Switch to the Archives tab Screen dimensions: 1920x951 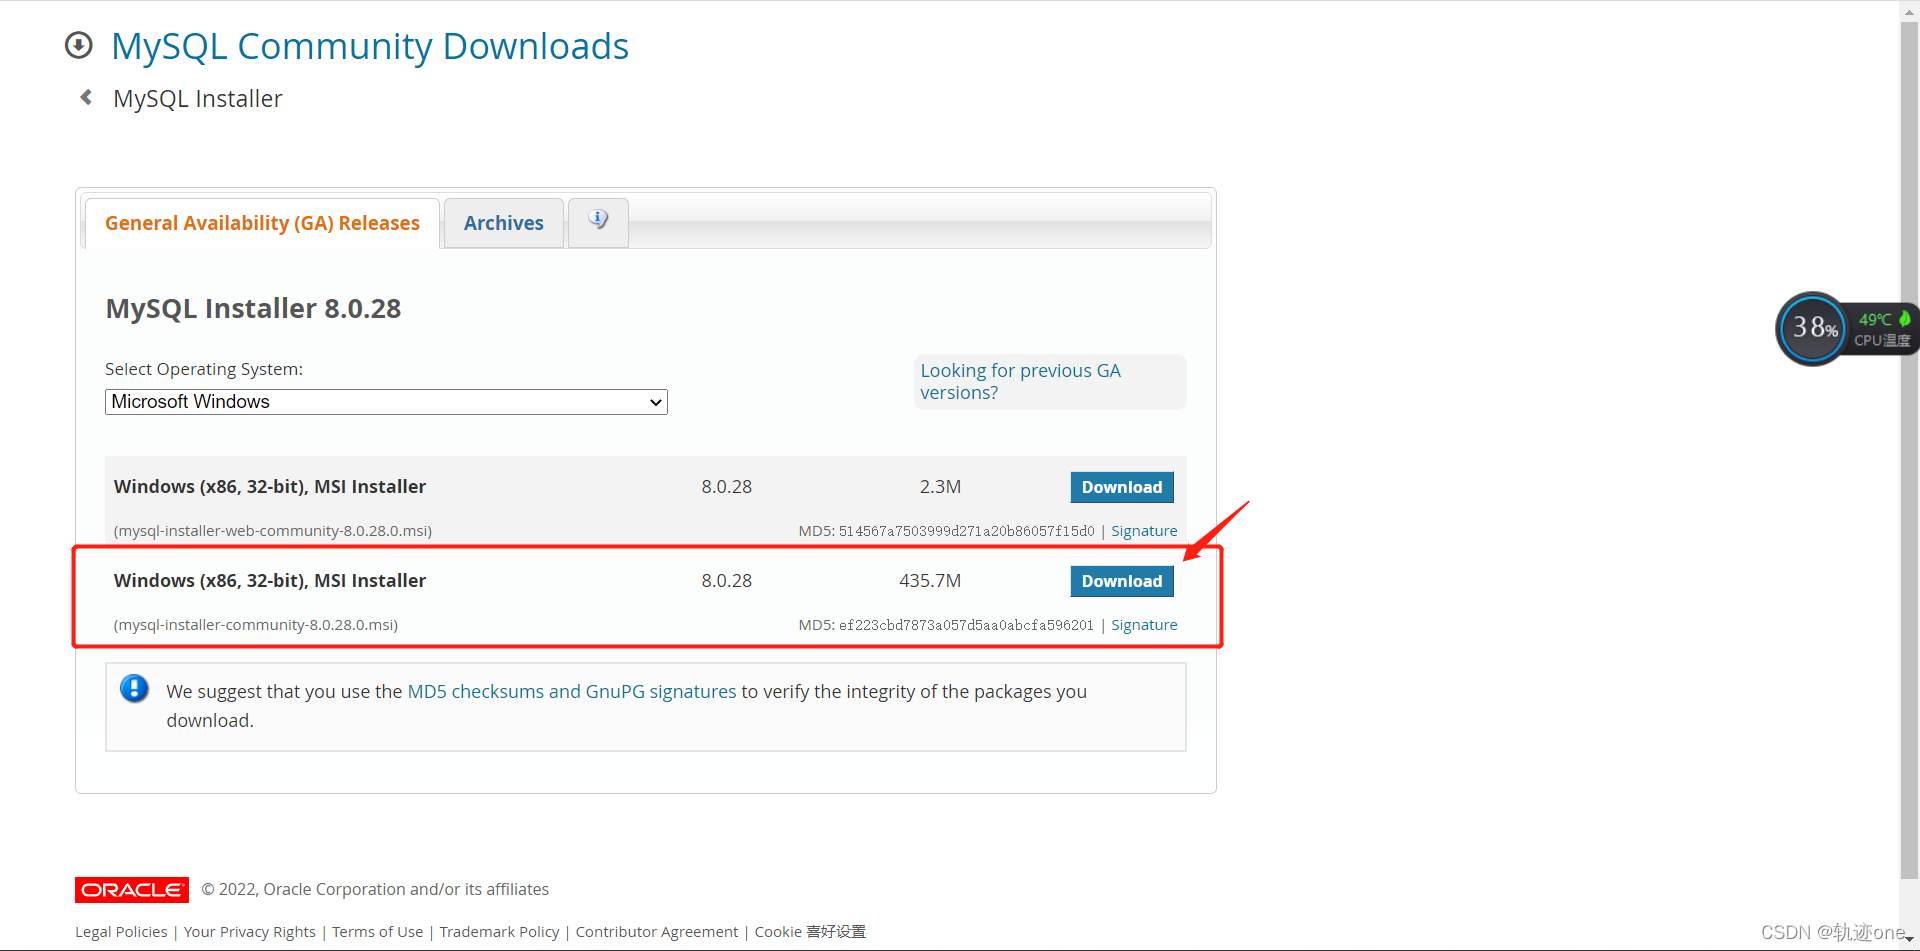point(503,223)
